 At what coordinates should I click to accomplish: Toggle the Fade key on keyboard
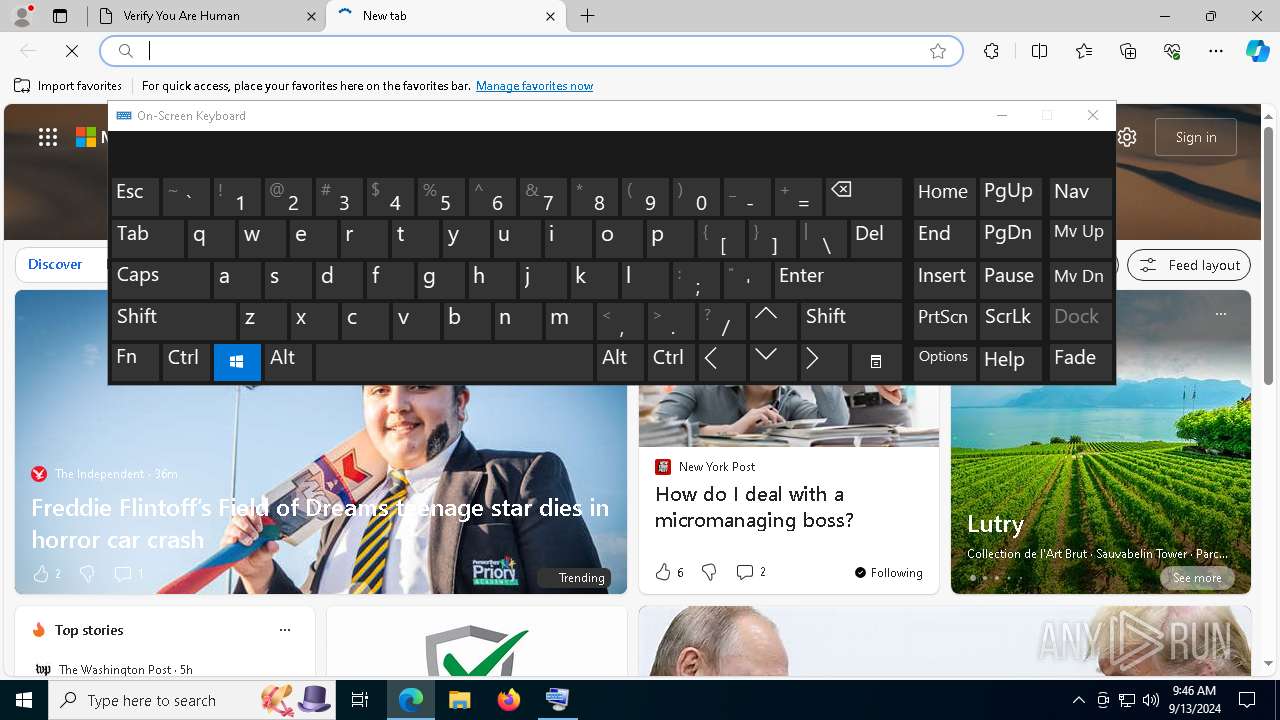(x=1080, y=362)
